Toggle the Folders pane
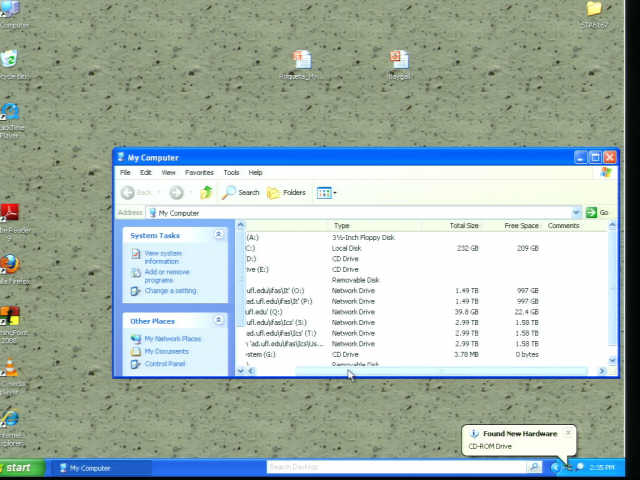The image size is (640, 480). (x=286, y=192)
